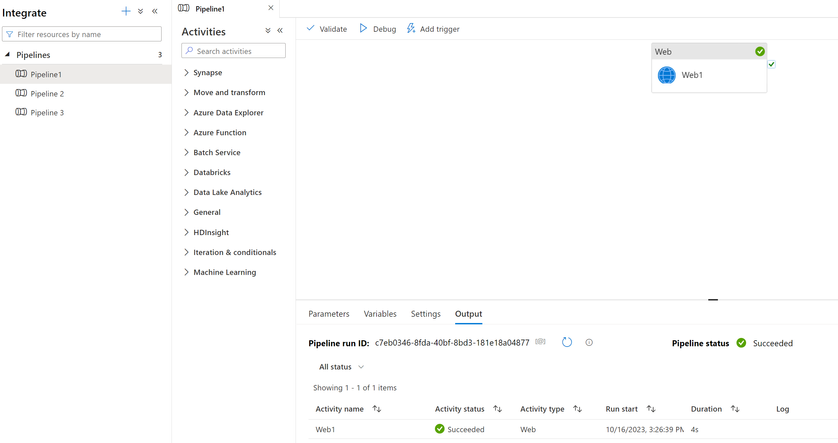
Task: Expand all resources in the Integrate pane
Action: pos(141,11)
